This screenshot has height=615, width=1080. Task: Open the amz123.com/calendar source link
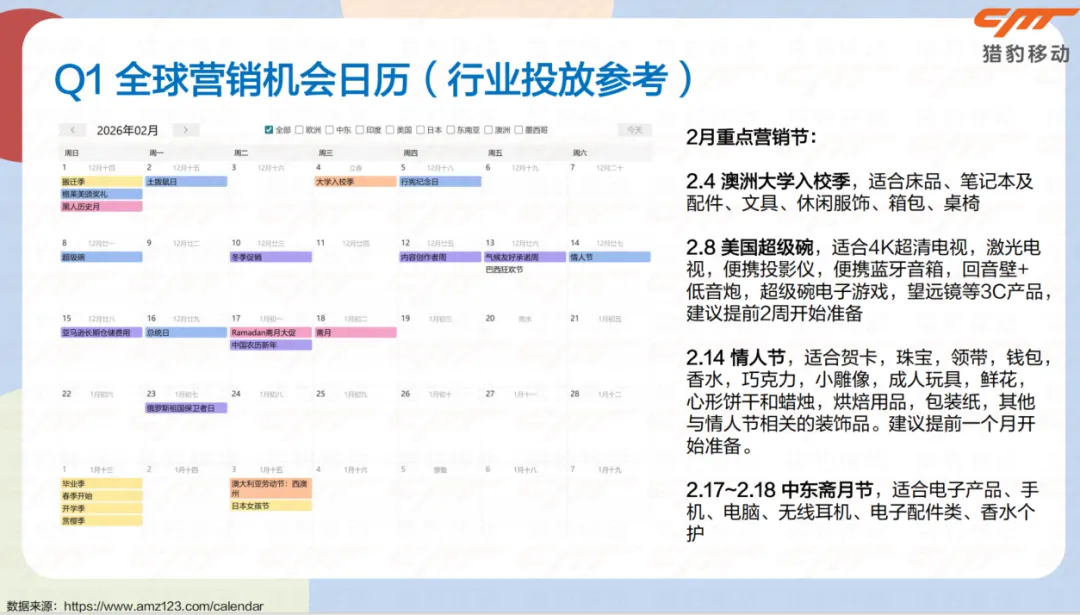coord(164,606)
